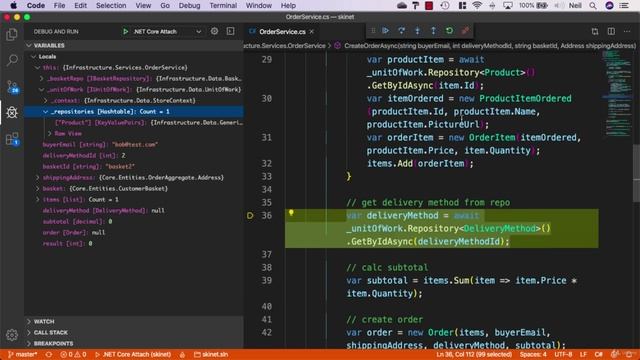Image resolution: width=640 pixels, height=360 pixels.
Task: Open the editor More Actions menu
Action: pyautogui.click(x=627, y=31)
